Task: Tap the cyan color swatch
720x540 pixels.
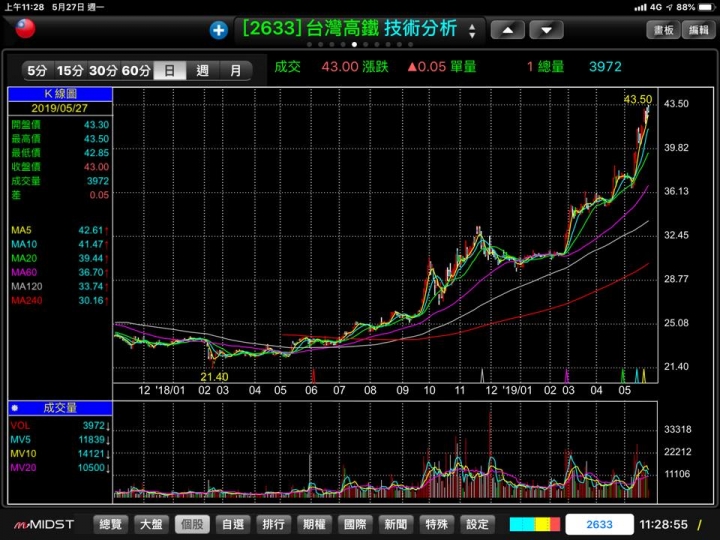Action: click(522, 524)
